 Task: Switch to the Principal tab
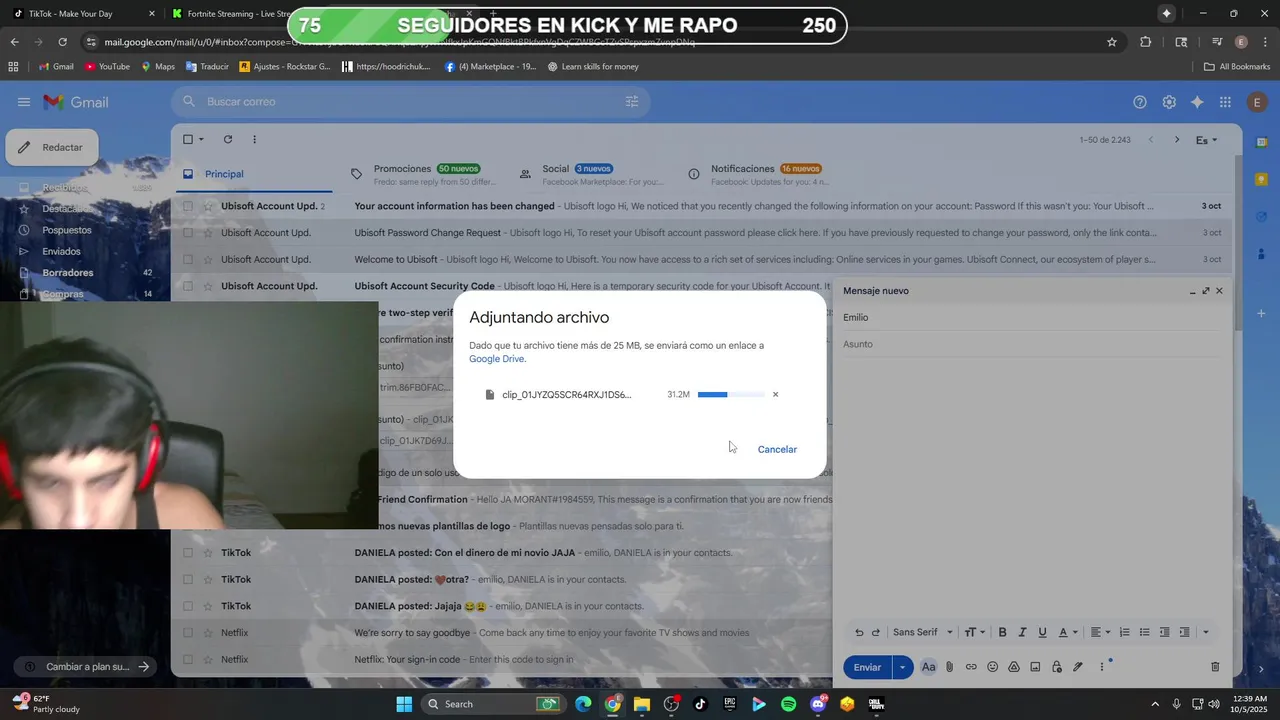tap(252, 174)
